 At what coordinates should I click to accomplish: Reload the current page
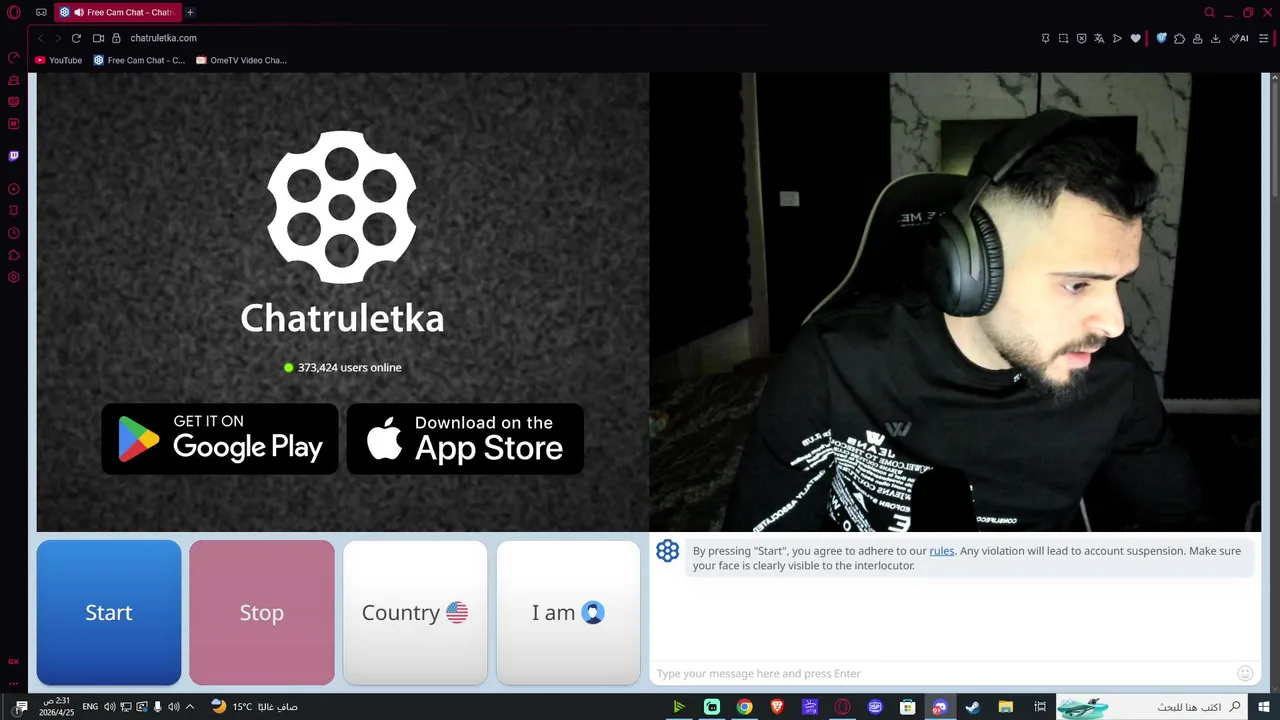point(76,38)
